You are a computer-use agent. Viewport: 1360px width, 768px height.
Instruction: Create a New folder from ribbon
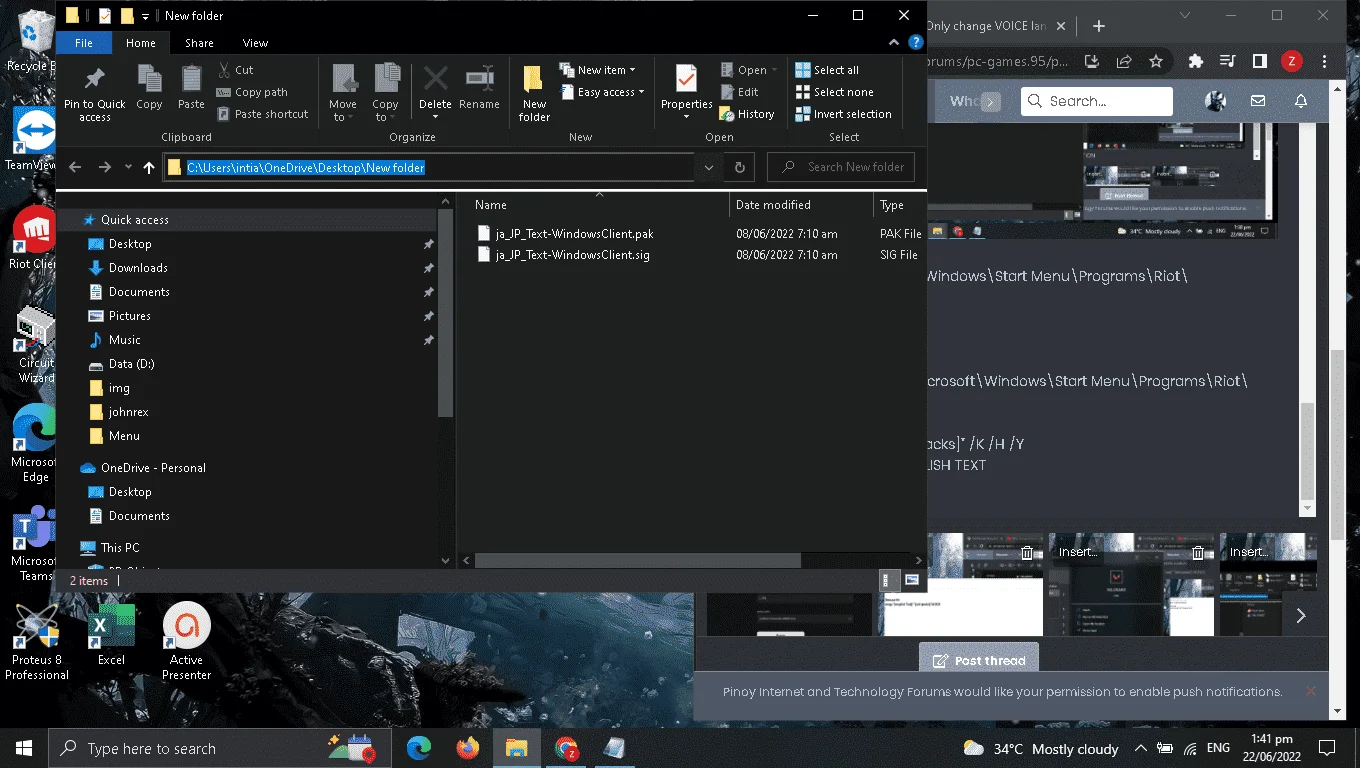534,94
